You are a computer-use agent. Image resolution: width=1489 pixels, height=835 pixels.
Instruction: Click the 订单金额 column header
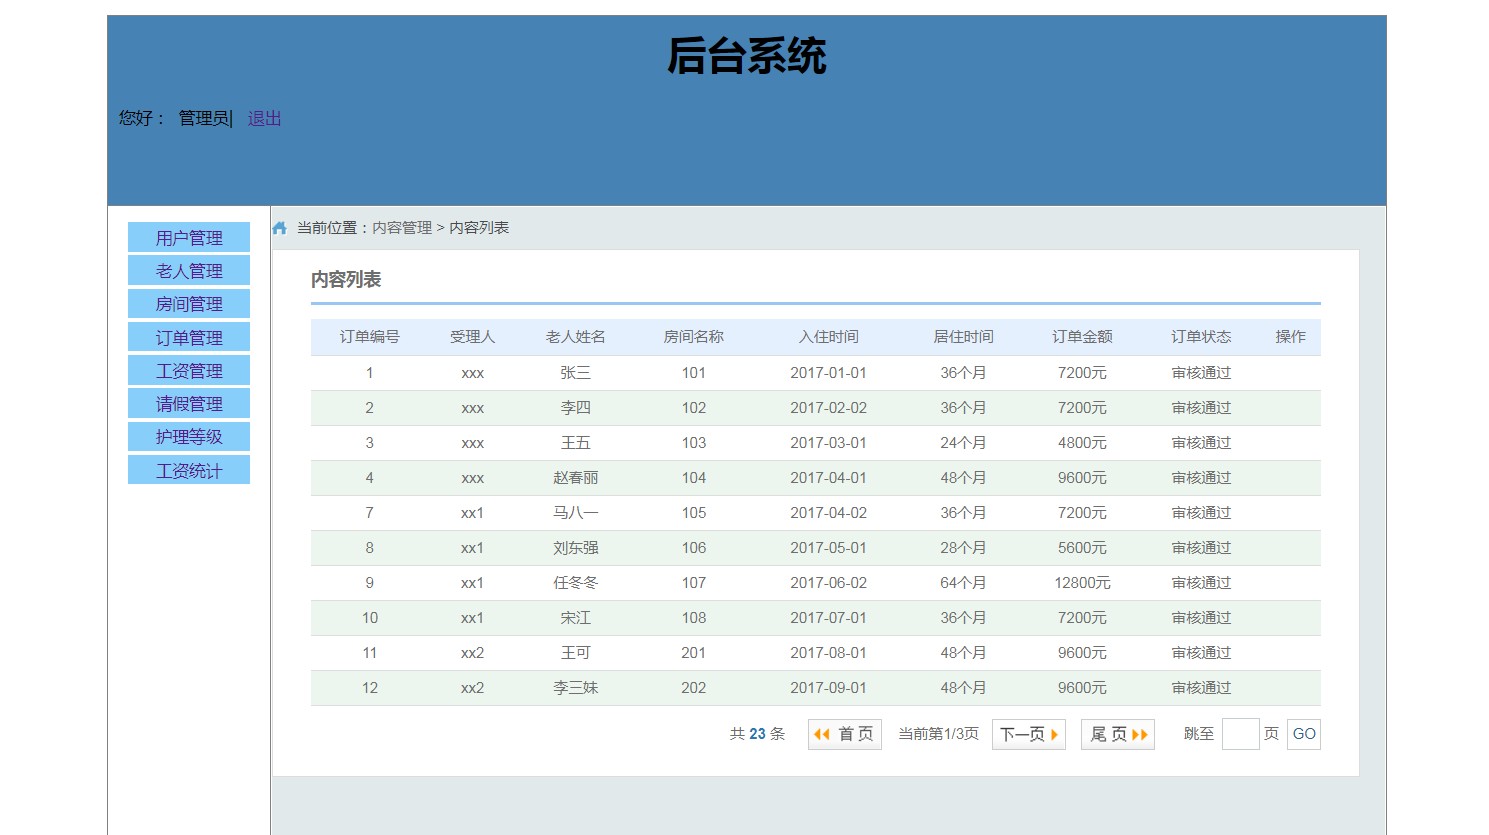point(1082,337)
